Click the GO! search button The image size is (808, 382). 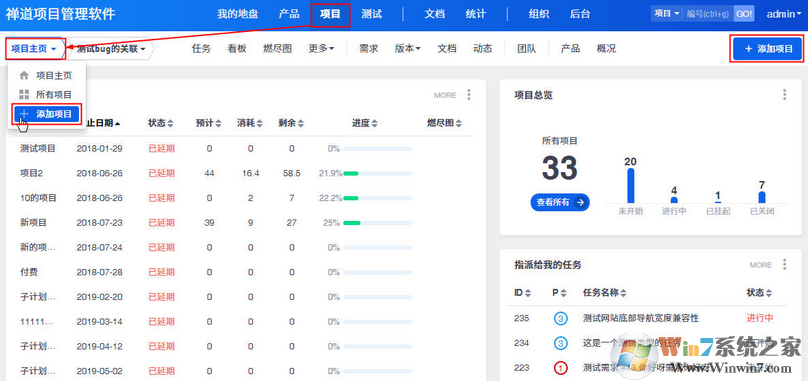point(744,14)
